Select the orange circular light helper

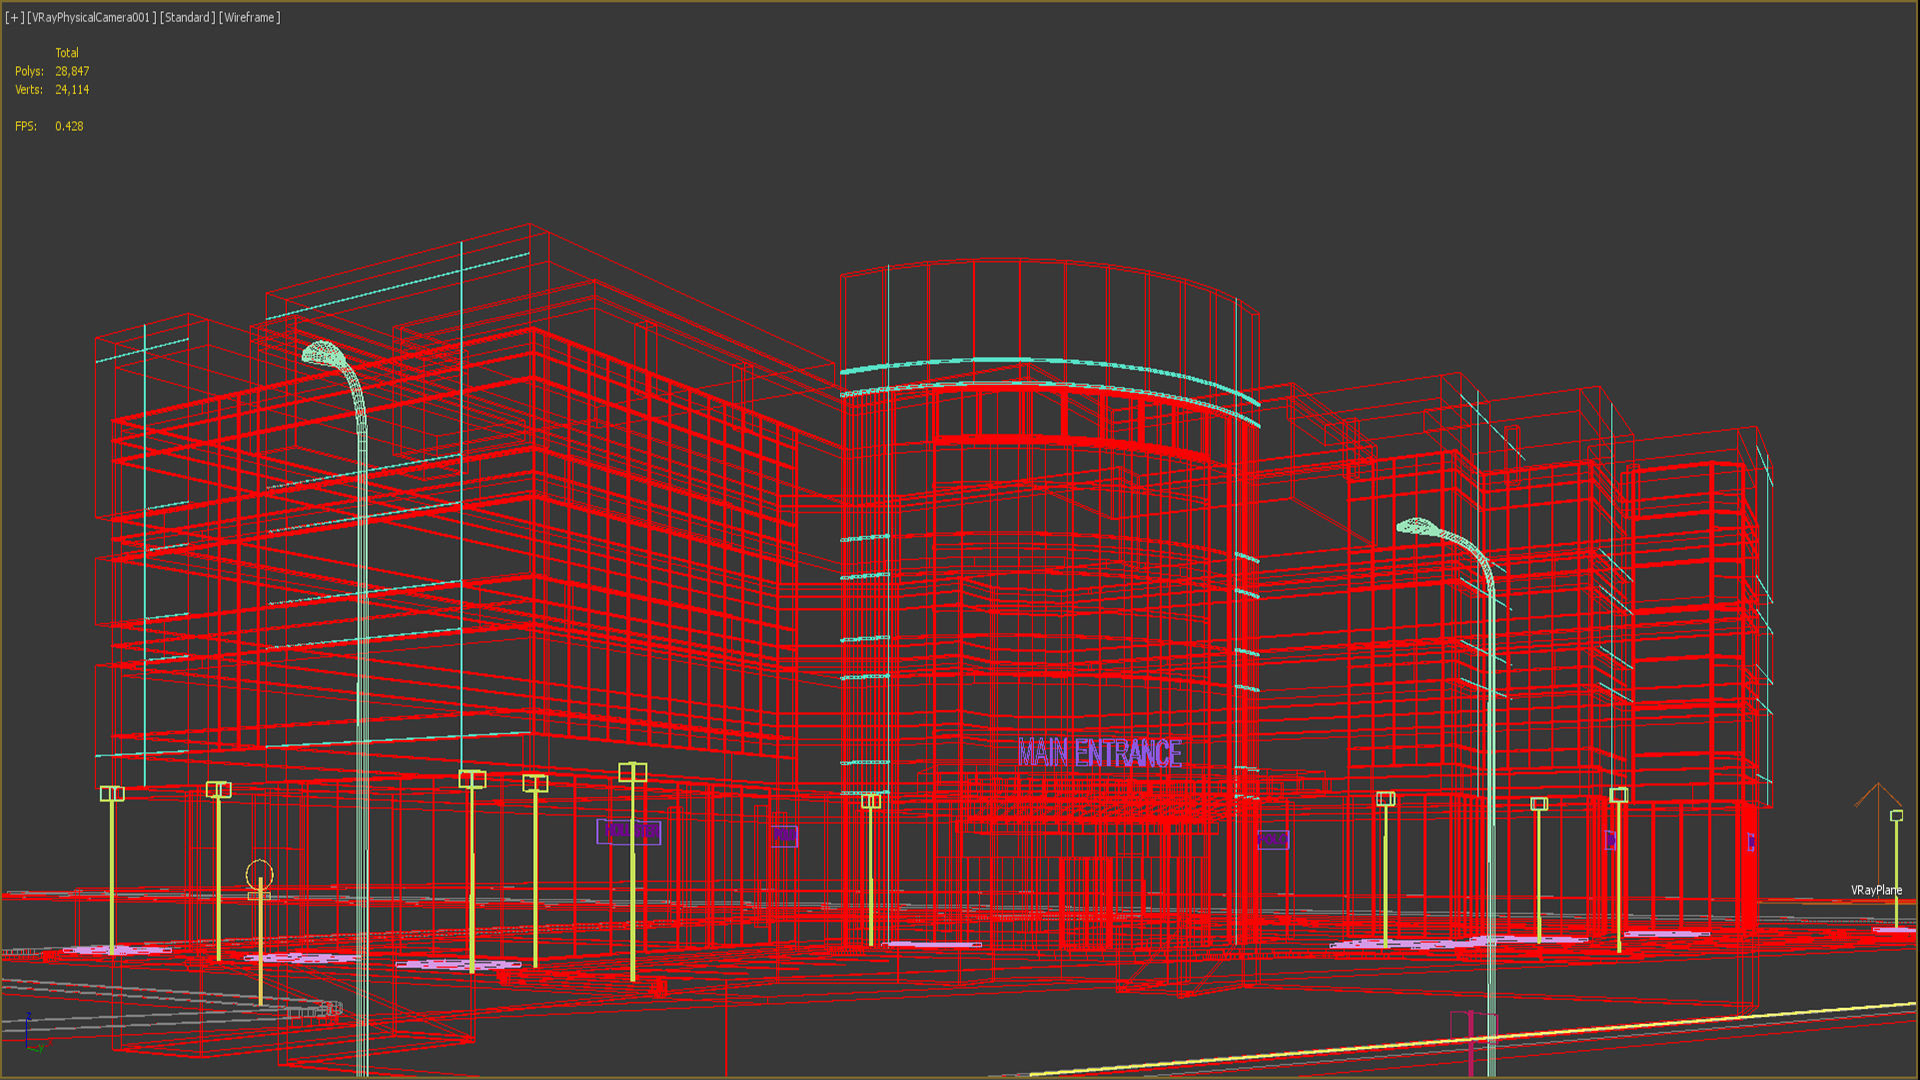[259, 875]
